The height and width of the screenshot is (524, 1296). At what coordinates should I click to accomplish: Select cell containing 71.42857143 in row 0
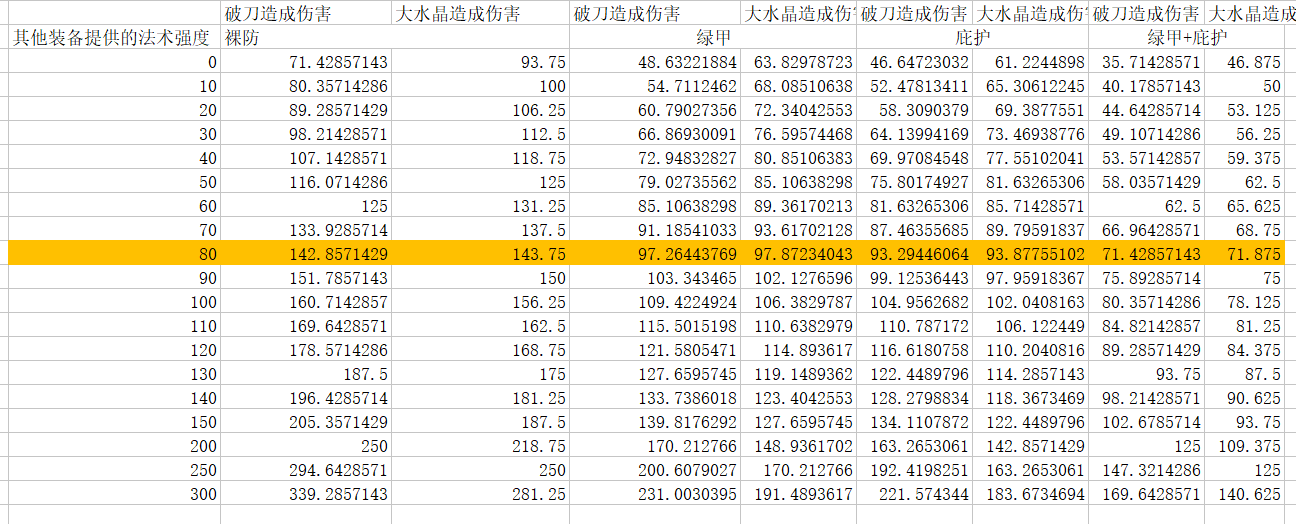pos(306,62)
